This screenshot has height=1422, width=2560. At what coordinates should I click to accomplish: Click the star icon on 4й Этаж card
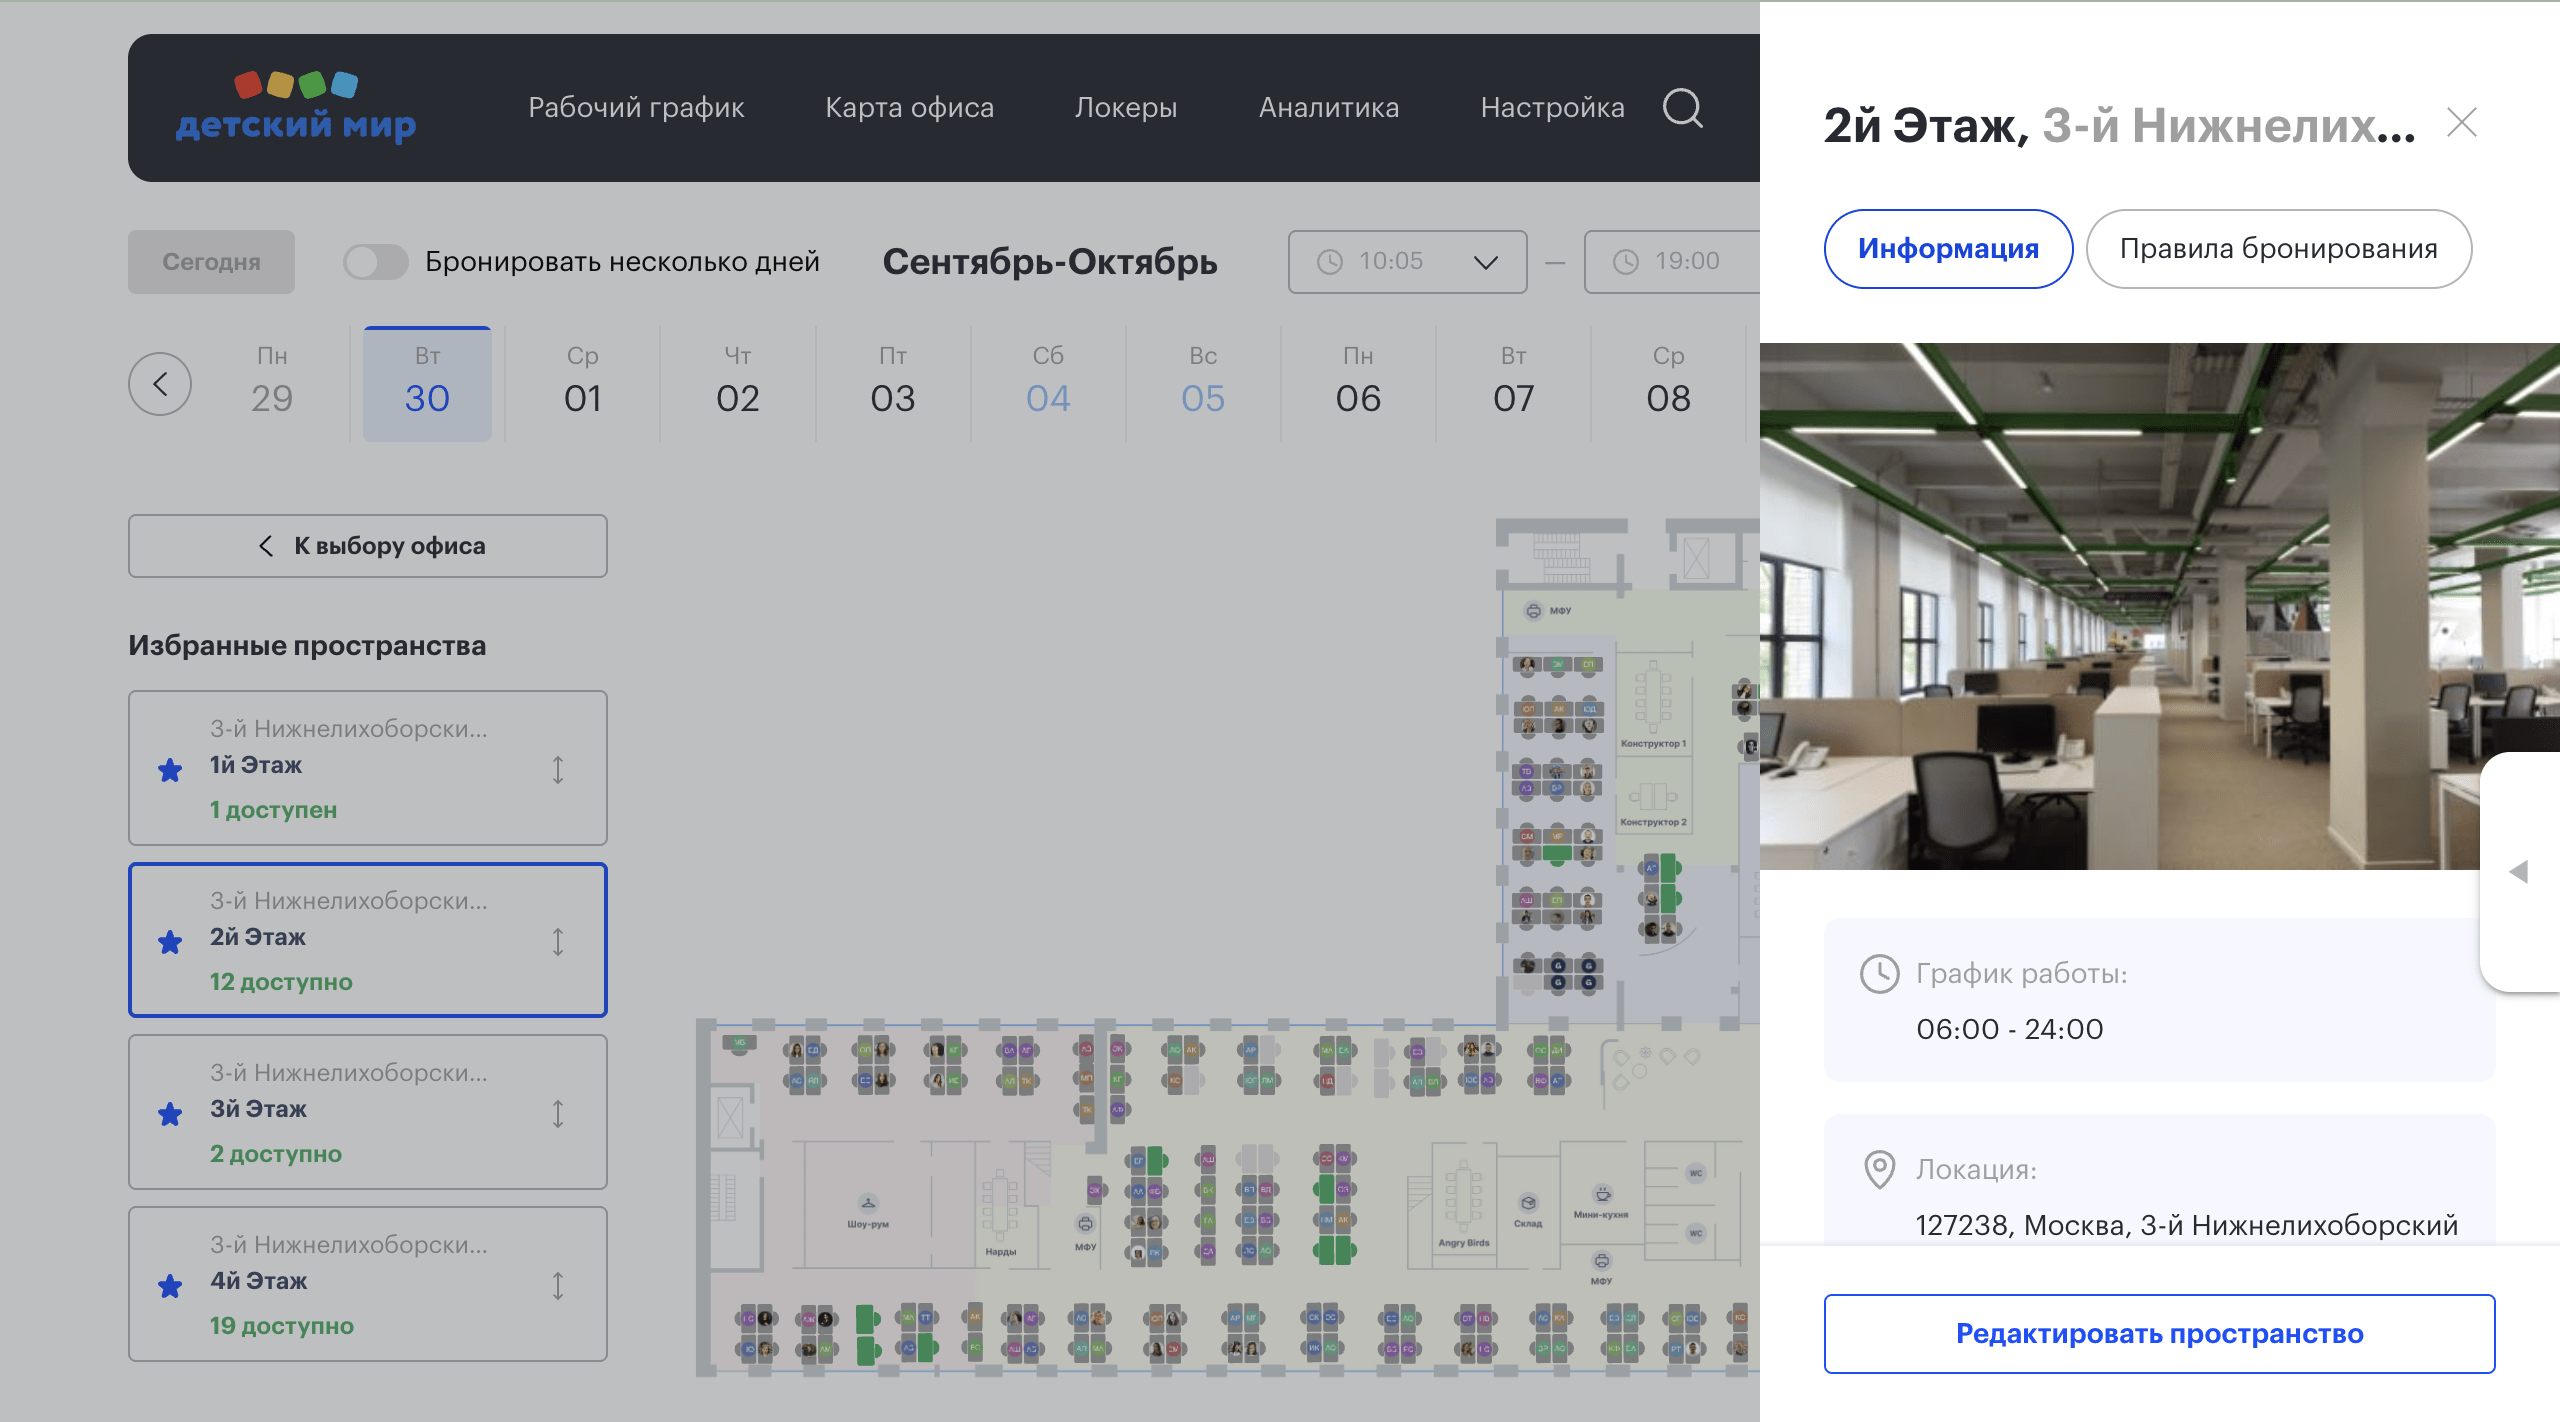tap(170, 1286)
